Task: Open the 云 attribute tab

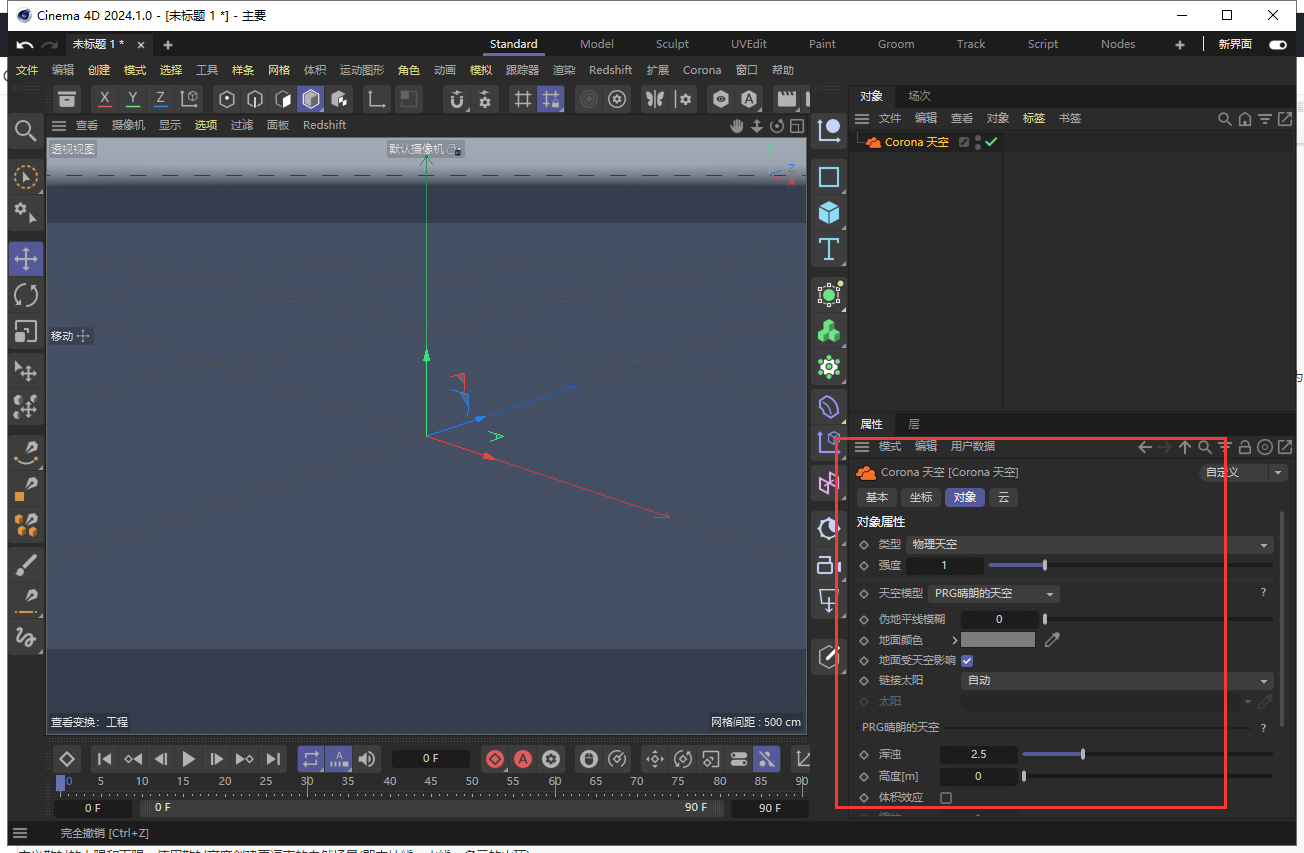Action: pos(1003,497)
